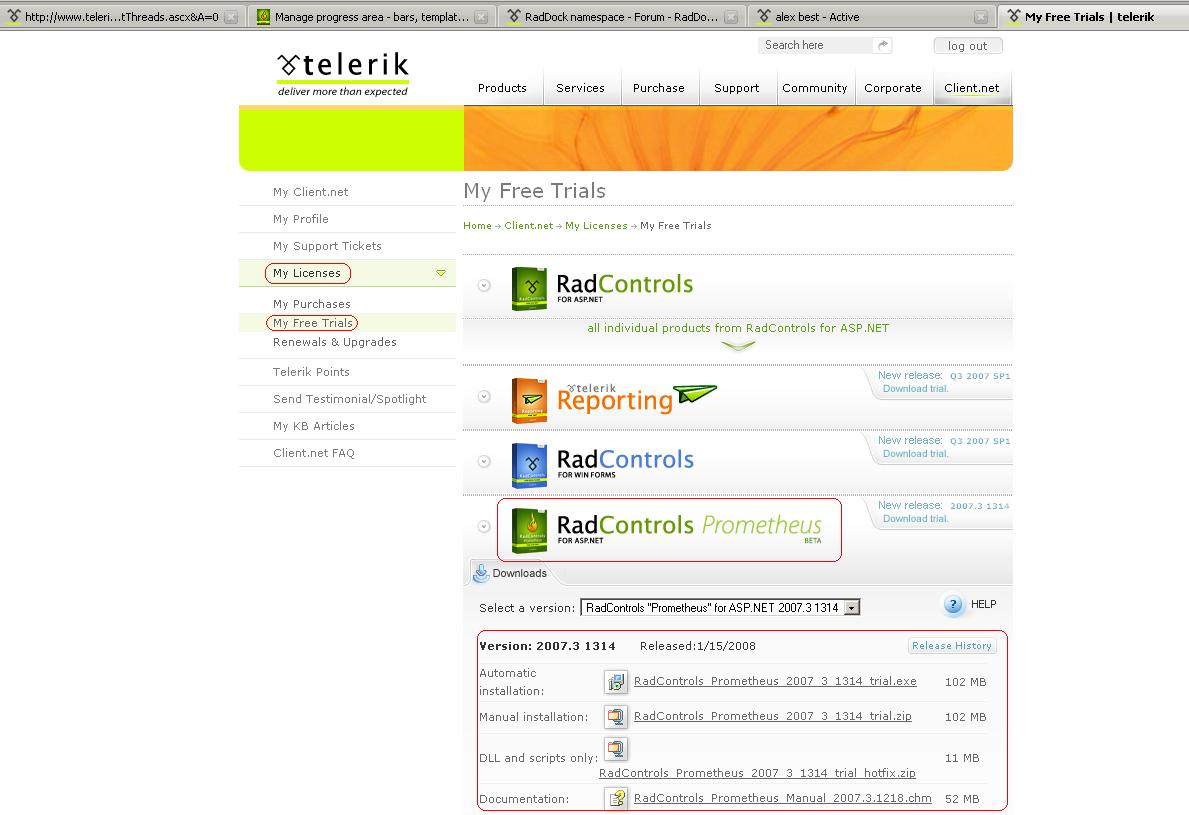Switch to RadDock namespace Forum browser tab
The width and height of the screenshot is (1189, 815).
pos(621,17)
